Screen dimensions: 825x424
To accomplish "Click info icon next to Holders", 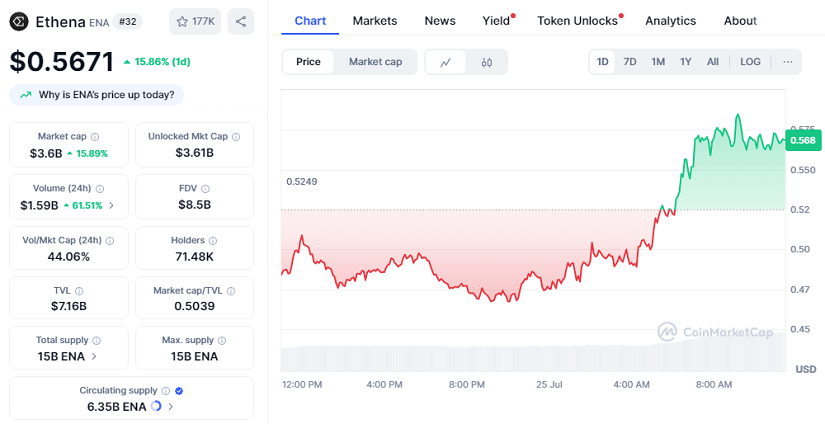I will 213,240.
